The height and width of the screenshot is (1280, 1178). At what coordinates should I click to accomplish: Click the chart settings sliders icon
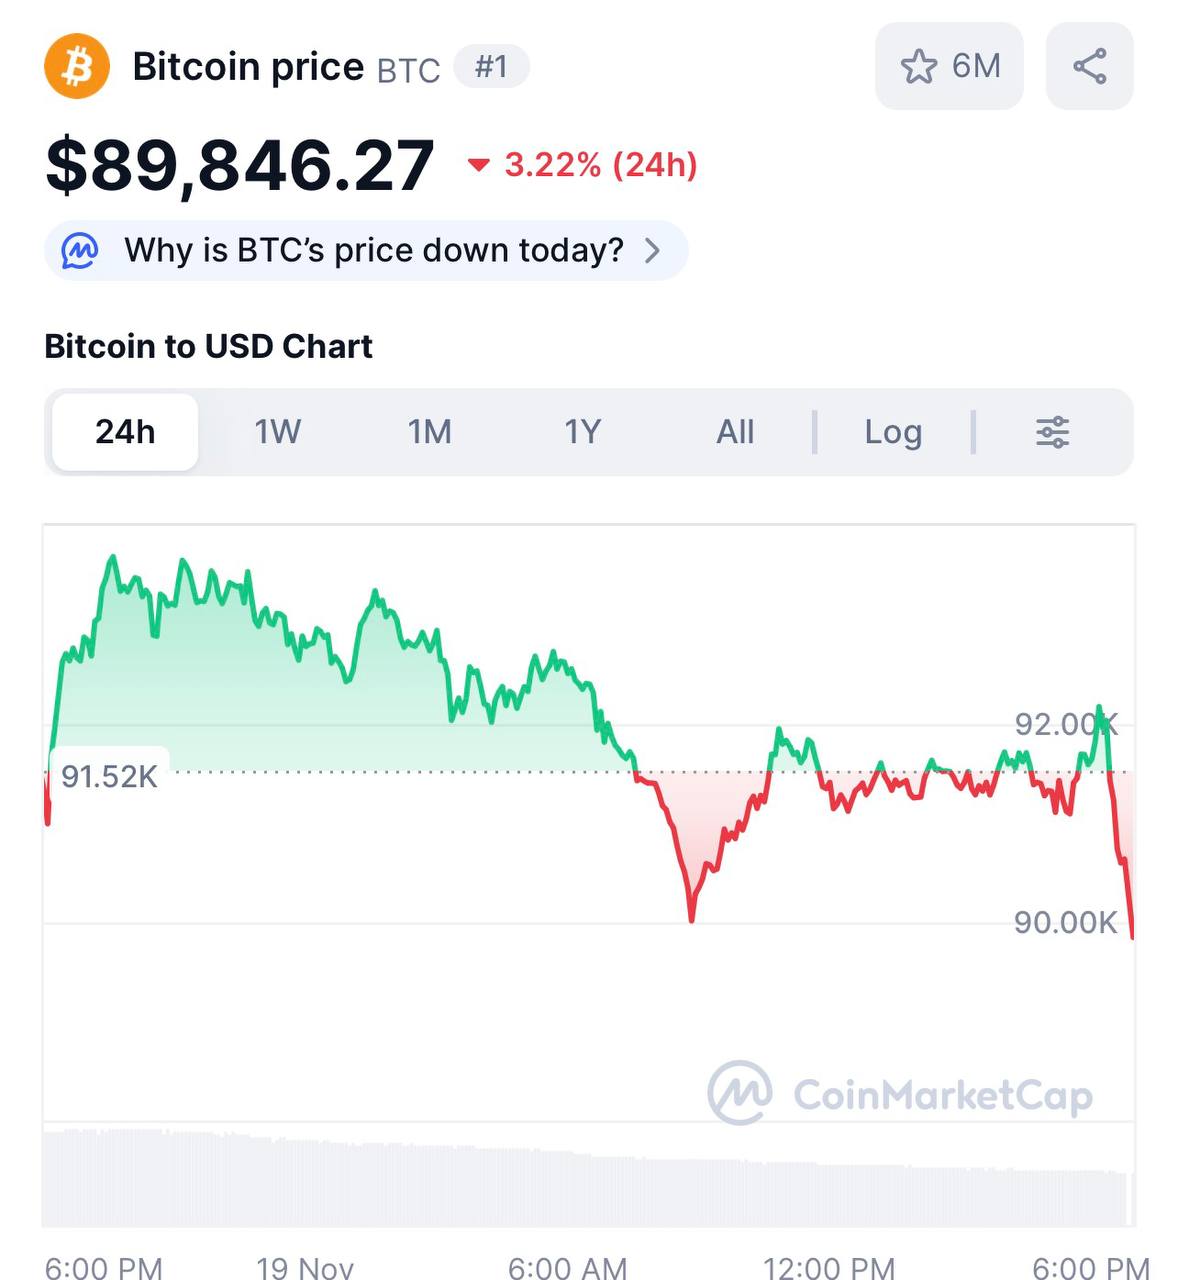(1052, 432)
